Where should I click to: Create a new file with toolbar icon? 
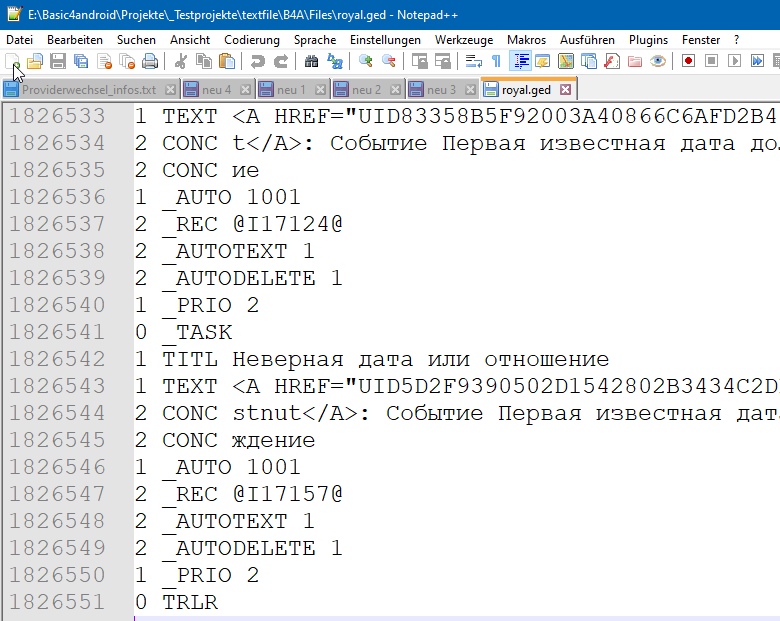pyautogui.click(x=12, y=61)
